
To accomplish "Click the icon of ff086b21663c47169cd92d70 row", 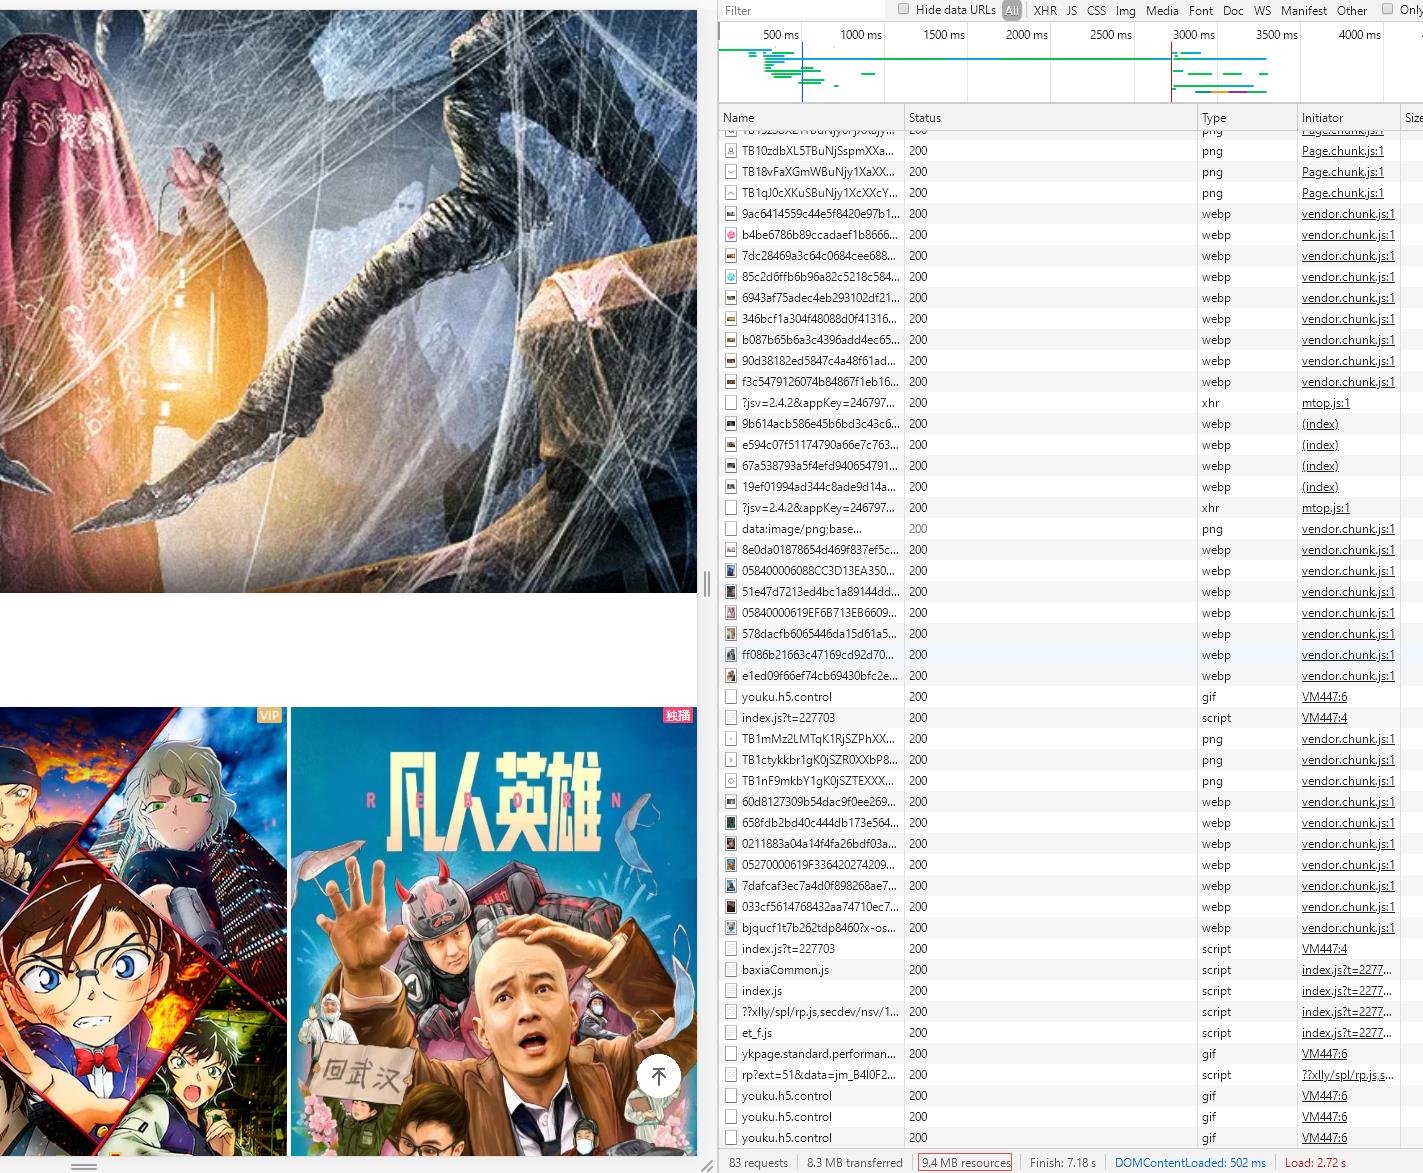I will [x=731, y=655].
